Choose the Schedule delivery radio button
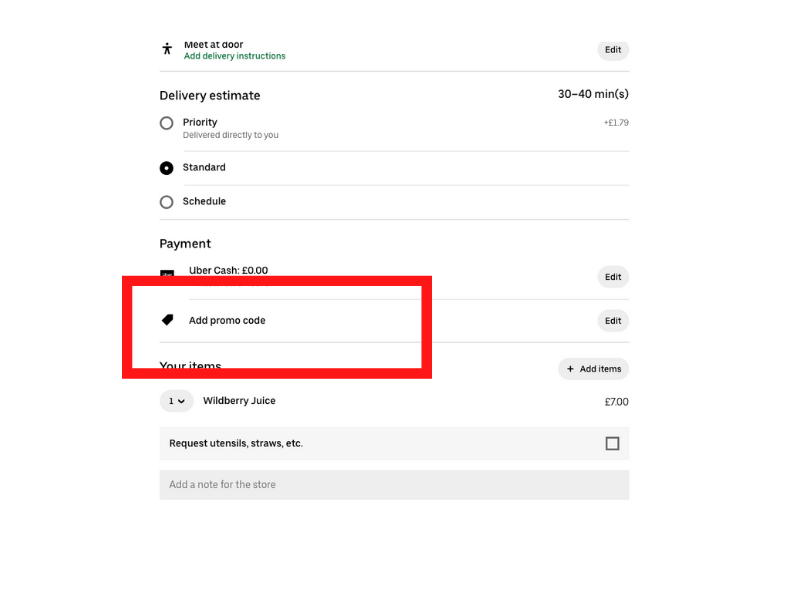Viewport: 800px width, 600px height. (166, 202)
